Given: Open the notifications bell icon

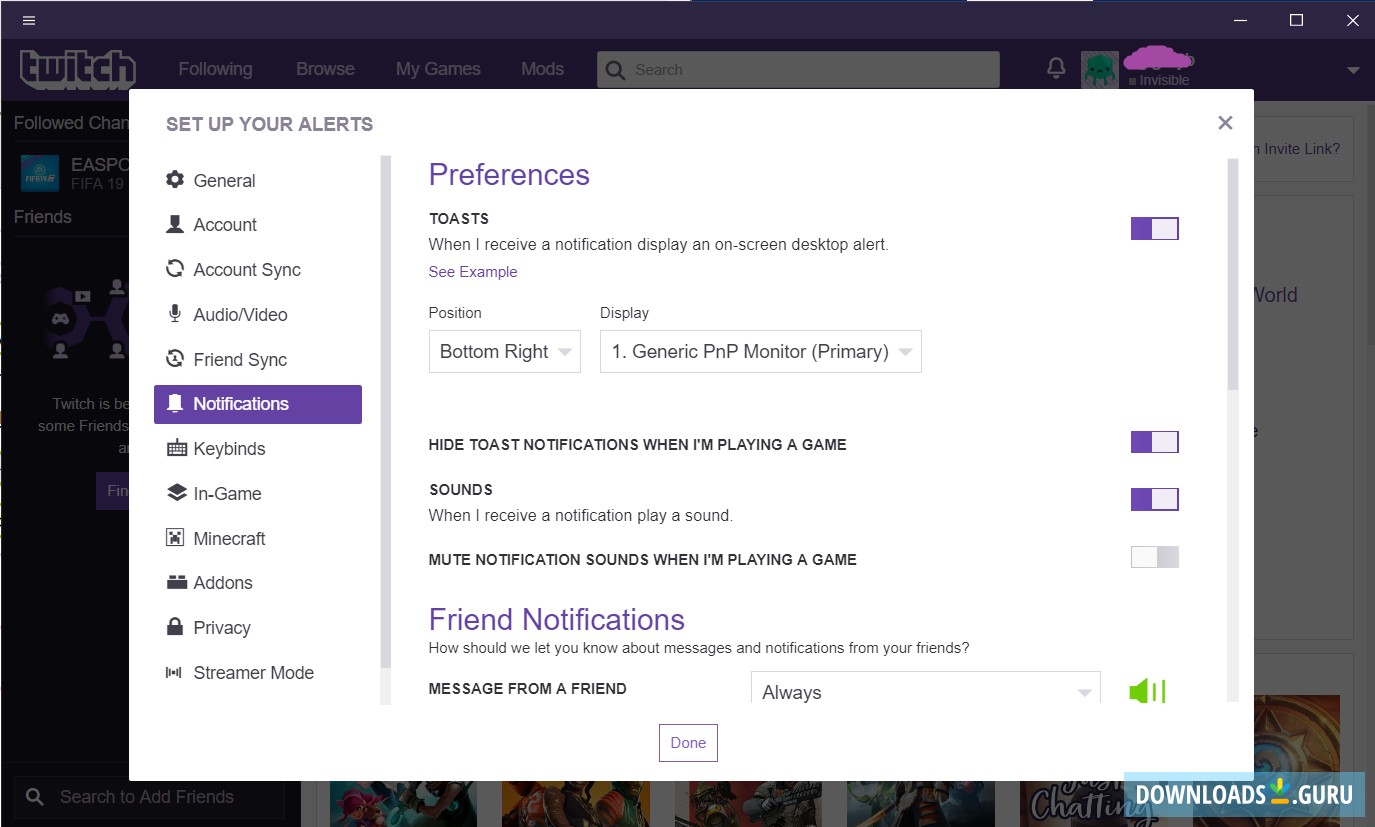Looking at the screenshot, I should pyautogui.click(x=175, y=403).
